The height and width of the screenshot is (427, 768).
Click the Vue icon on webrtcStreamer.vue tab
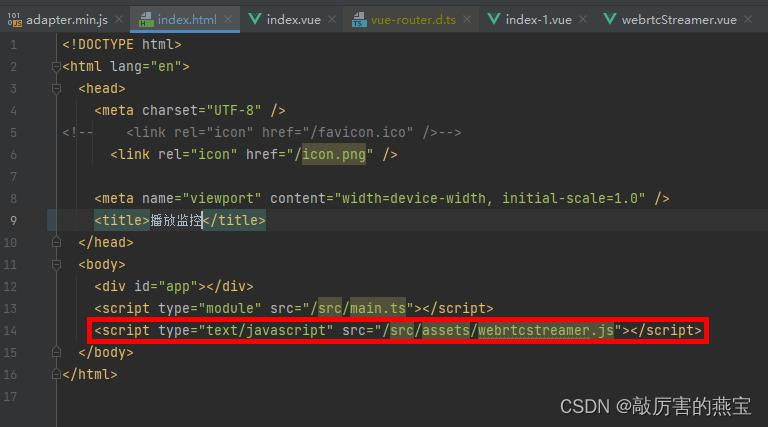coord(610,19)
